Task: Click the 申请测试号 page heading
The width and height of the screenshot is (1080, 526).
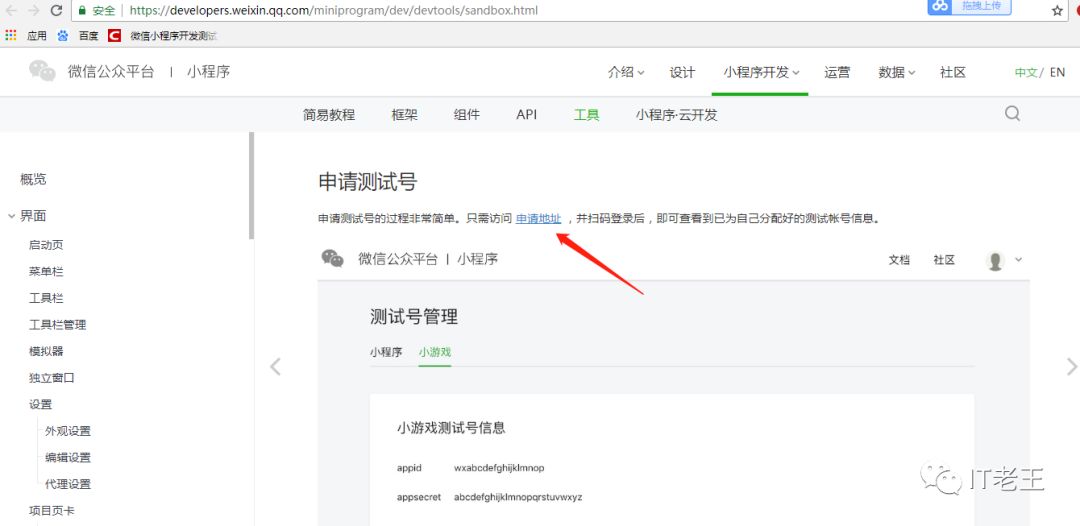Action: [368, 182]
